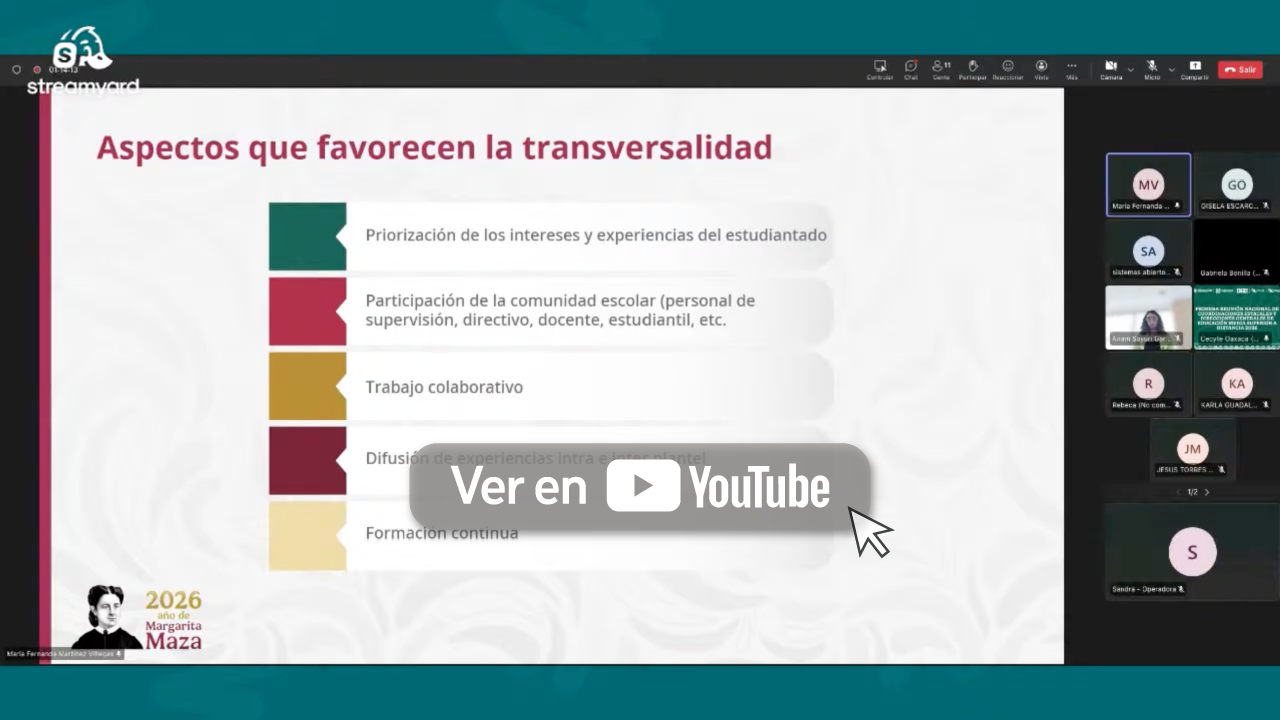Click the red recording indicator dot
1280x720 pixels.
[x=37, y=70]
